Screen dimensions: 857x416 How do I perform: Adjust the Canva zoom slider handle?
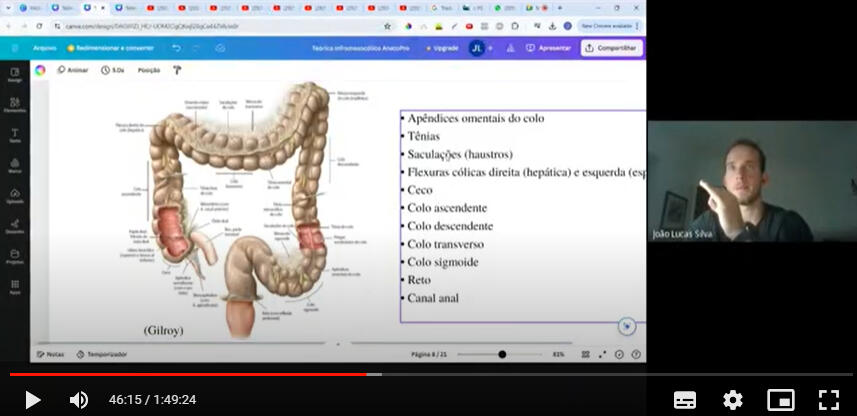tap(502, 354)
